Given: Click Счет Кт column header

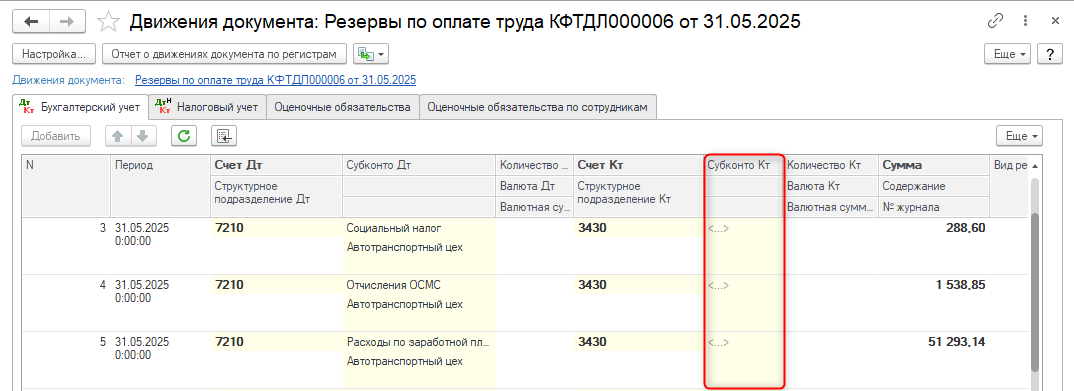Looking at the screenshot, I should pyautogui.click(x=638, y=165).
